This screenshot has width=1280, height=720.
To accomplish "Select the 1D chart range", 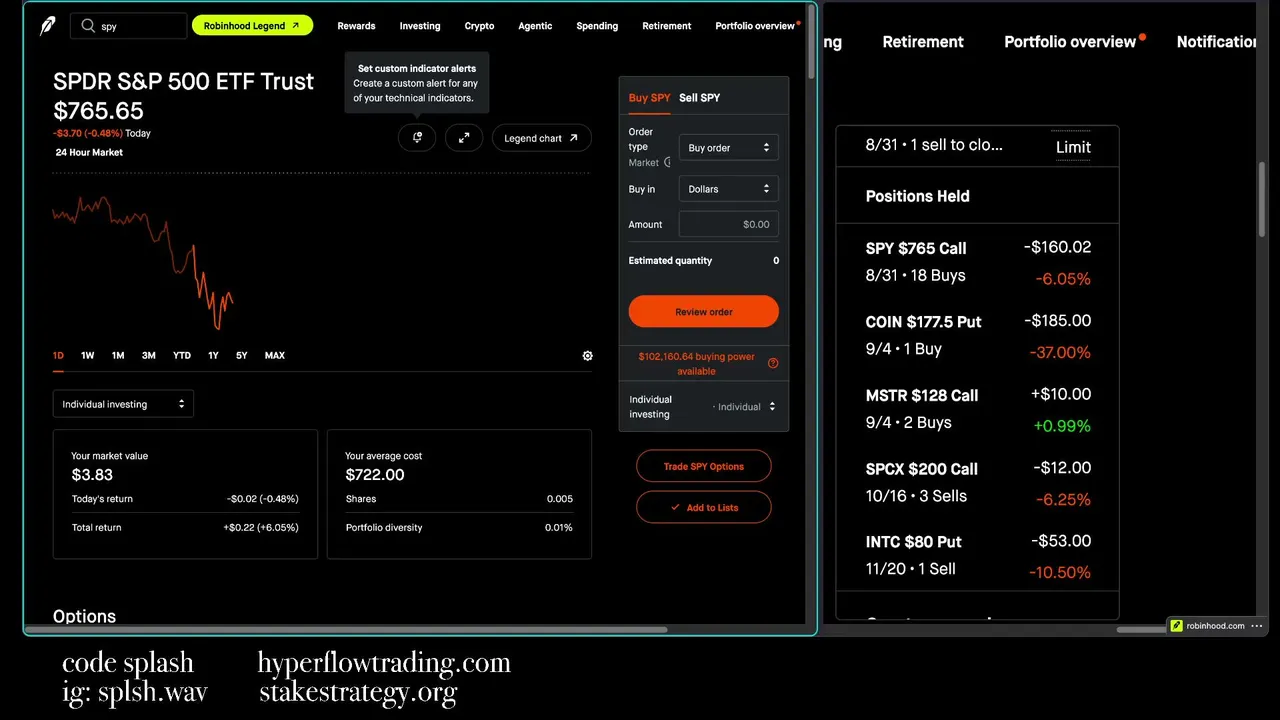I will click(58, 356).
